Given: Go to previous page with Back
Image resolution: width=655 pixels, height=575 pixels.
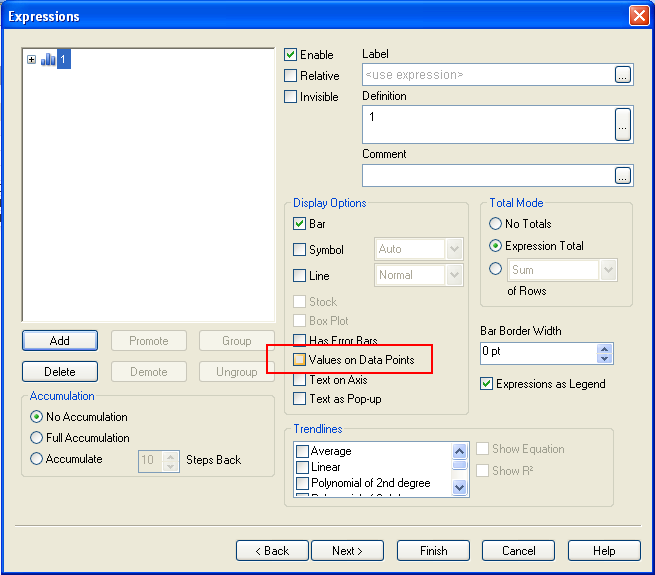Looking at the screenshot, I should tap(272, 551).
